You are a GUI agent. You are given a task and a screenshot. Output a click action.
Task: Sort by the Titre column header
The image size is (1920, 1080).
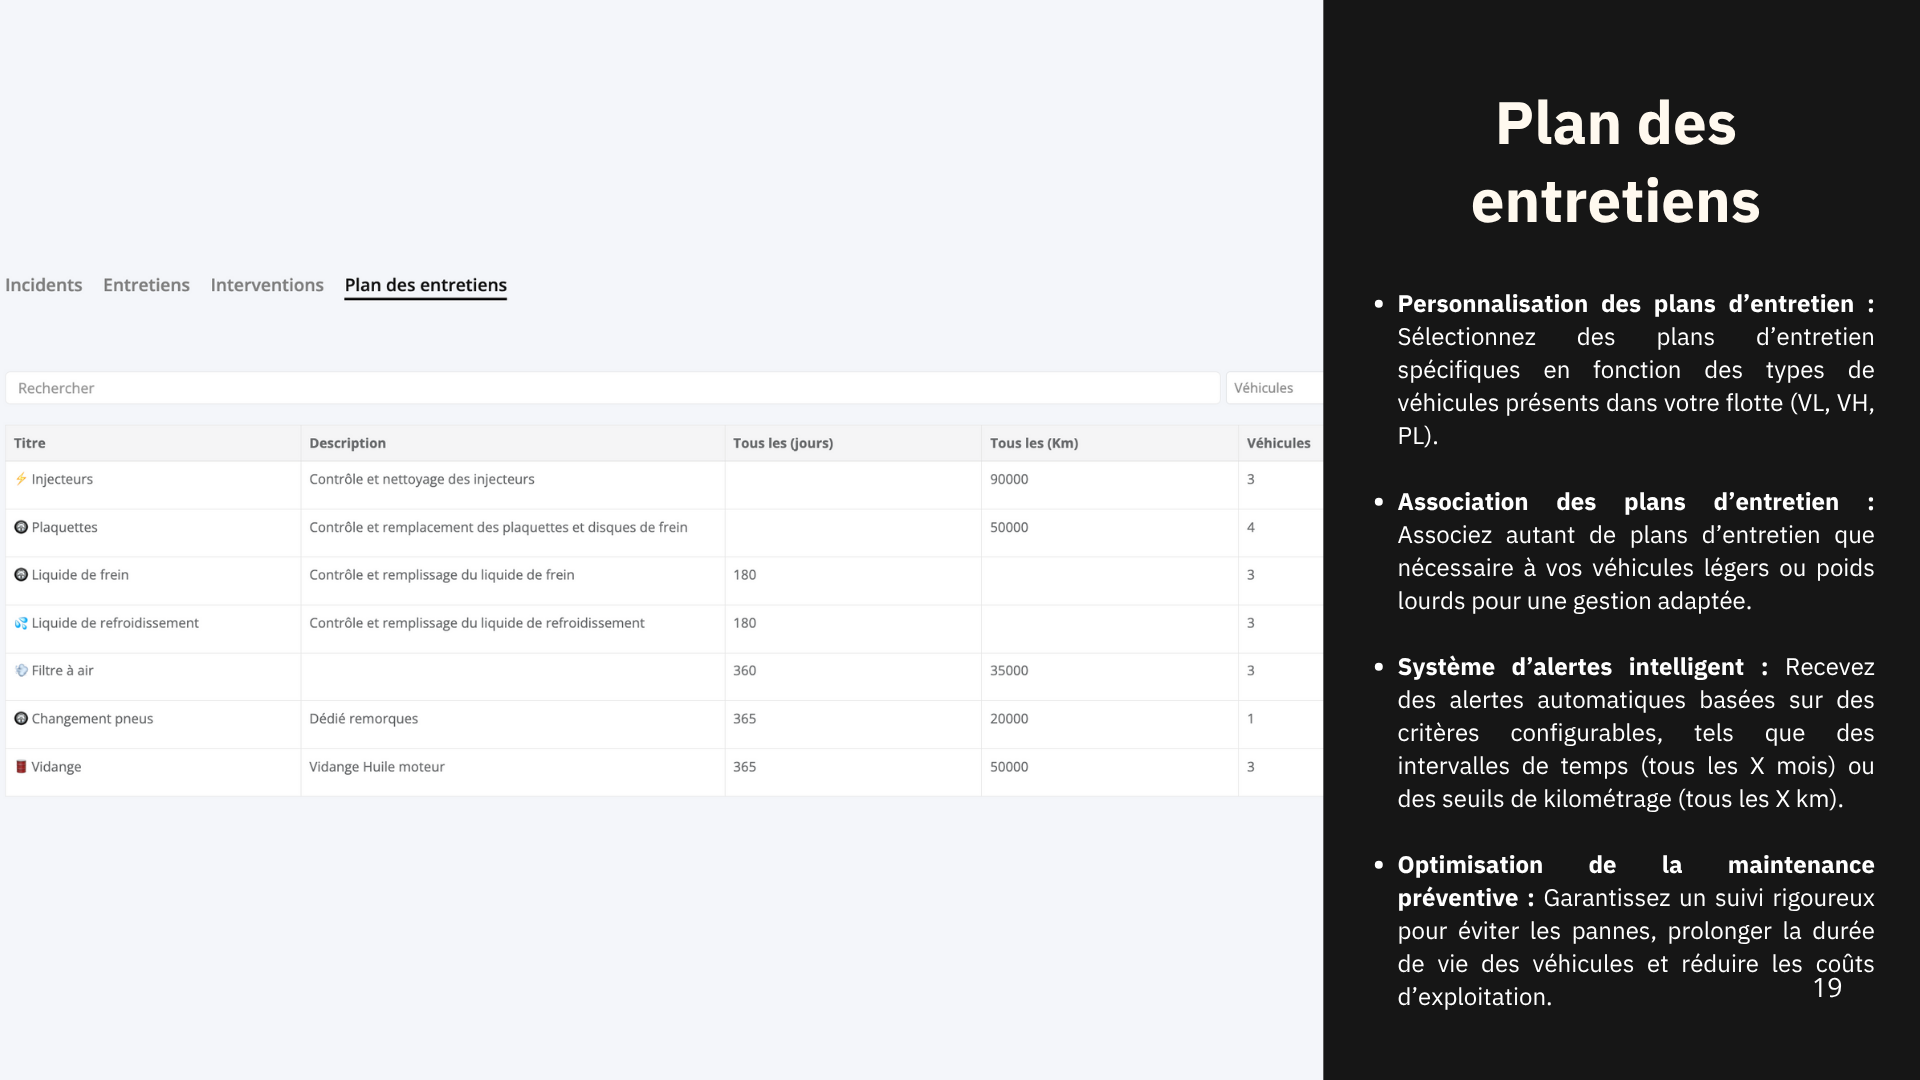coord(30,443)
